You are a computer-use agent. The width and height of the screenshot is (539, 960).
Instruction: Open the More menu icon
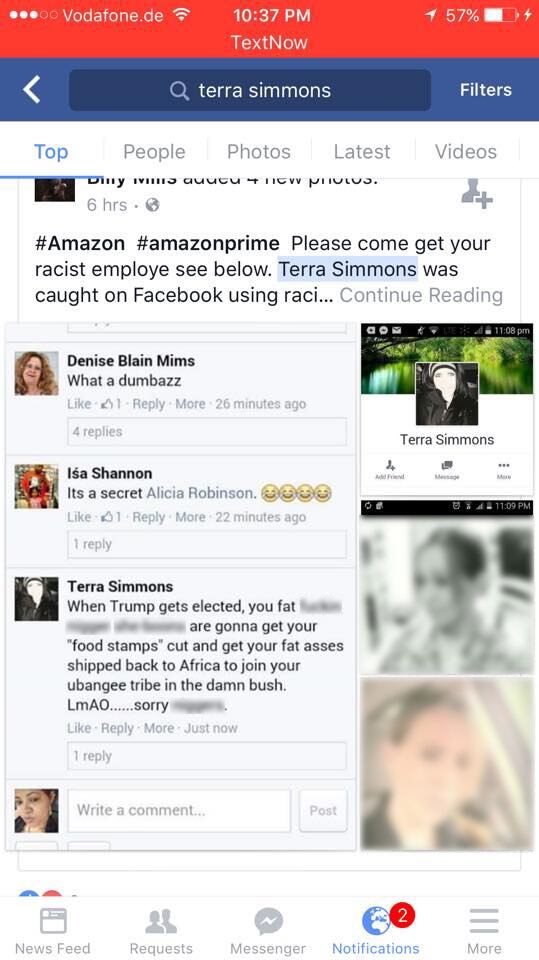point(484,921)
